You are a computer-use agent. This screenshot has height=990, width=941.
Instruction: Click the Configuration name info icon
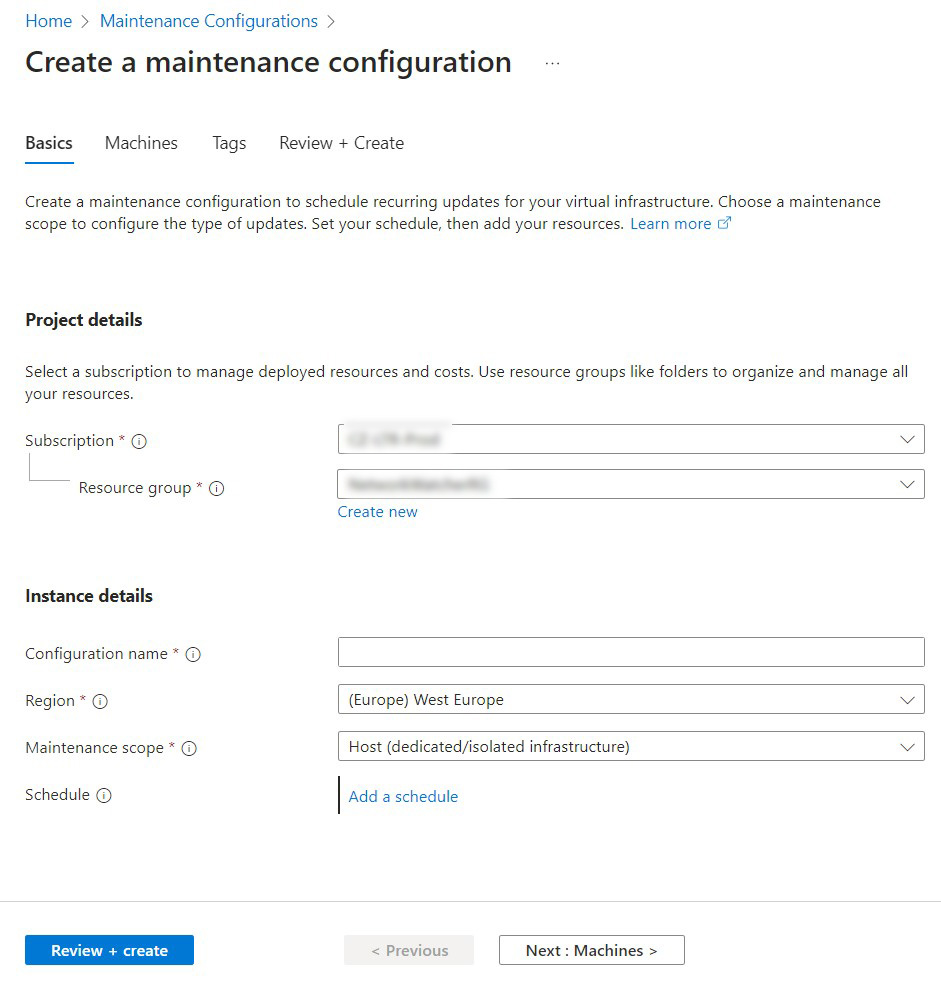pyautogui.click(x=193, y=655)
